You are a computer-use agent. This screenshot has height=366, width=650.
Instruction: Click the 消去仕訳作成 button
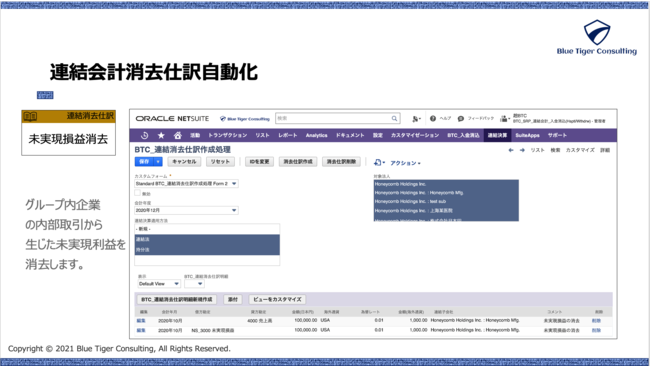pos(298,162)
